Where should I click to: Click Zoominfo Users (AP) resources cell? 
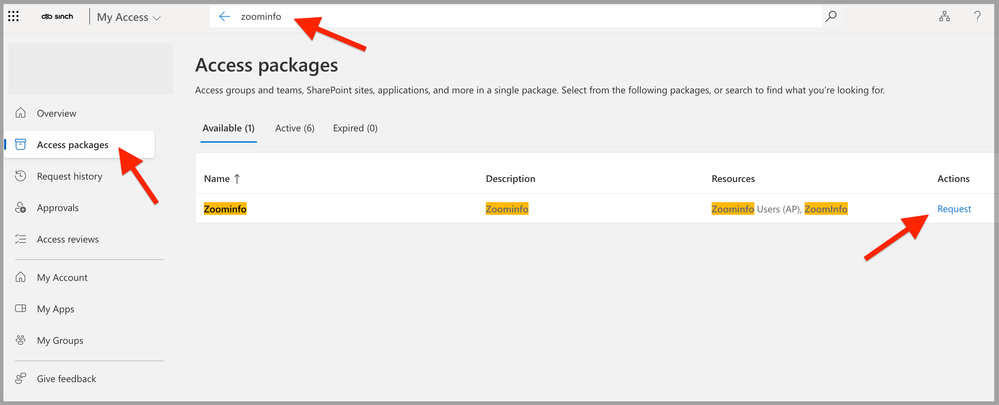tap(780, 209)
